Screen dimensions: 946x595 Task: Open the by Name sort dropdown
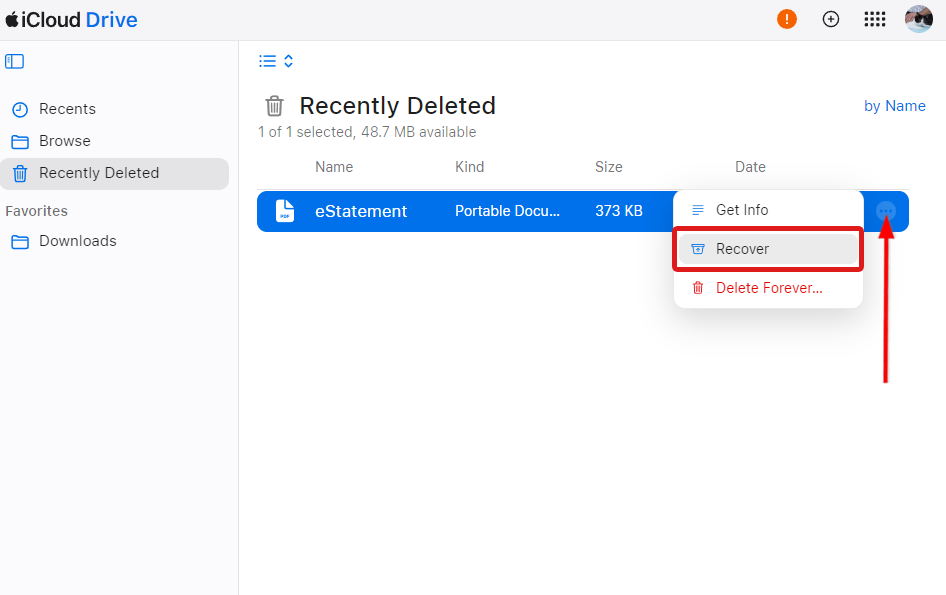click(895, 106)
